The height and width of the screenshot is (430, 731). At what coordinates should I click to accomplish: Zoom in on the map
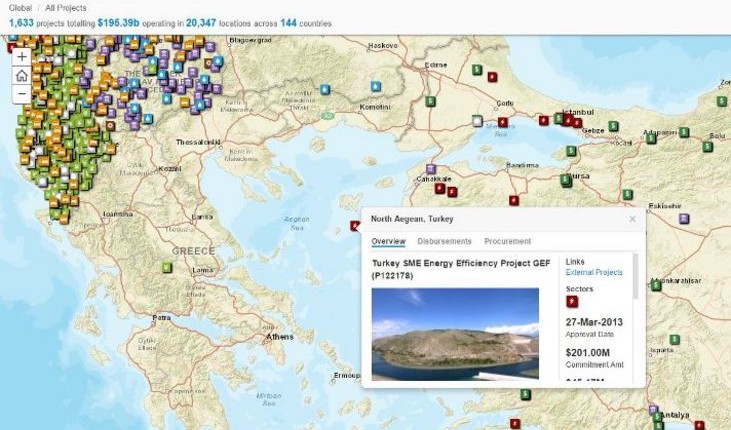click(21, 57)
